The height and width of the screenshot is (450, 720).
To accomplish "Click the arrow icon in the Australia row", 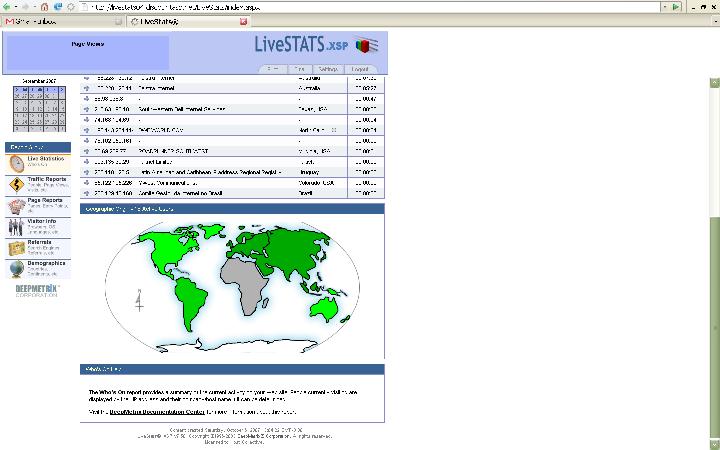I will click(x=86, y=88).
